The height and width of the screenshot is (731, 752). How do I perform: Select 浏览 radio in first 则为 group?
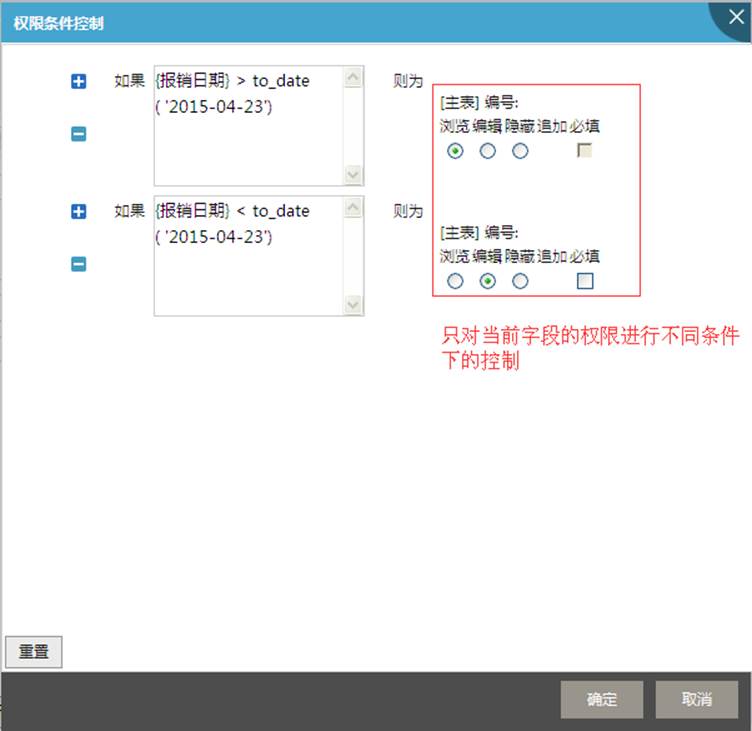click(x=455, y=151)
